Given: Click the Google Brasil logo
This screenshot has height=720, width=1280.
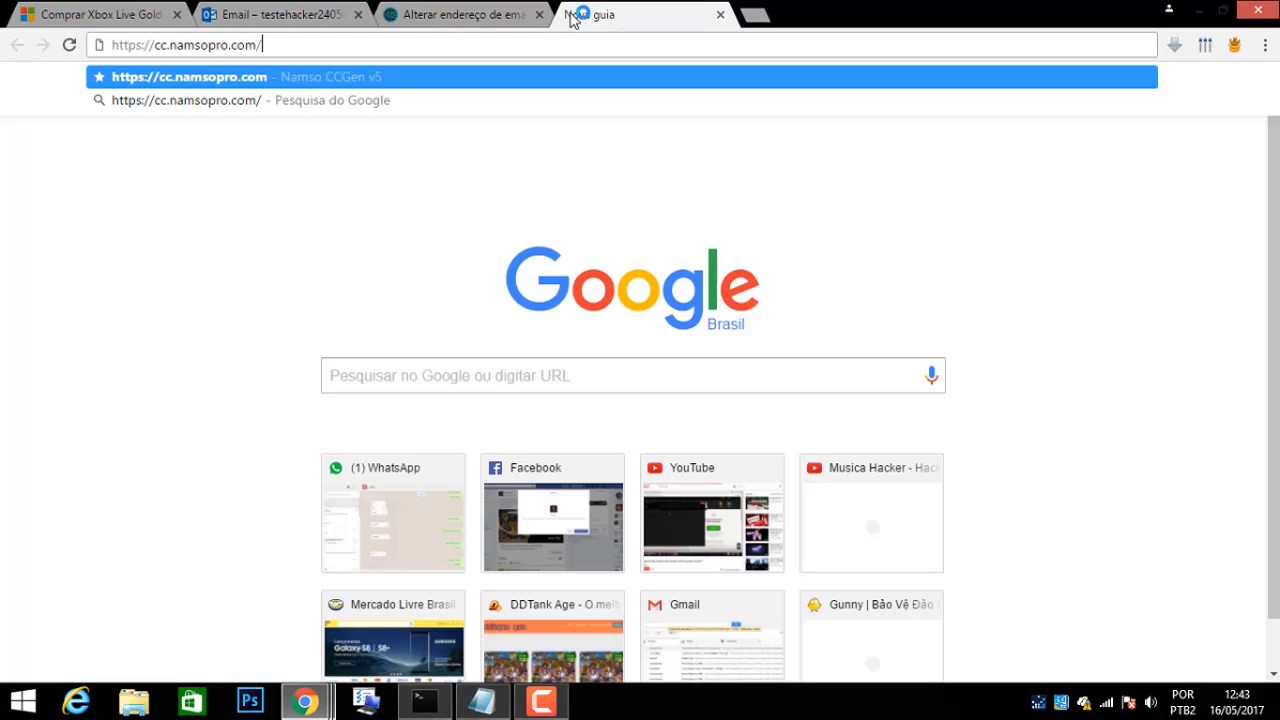Looking at the screenshot, I should [x=632, y=288].
